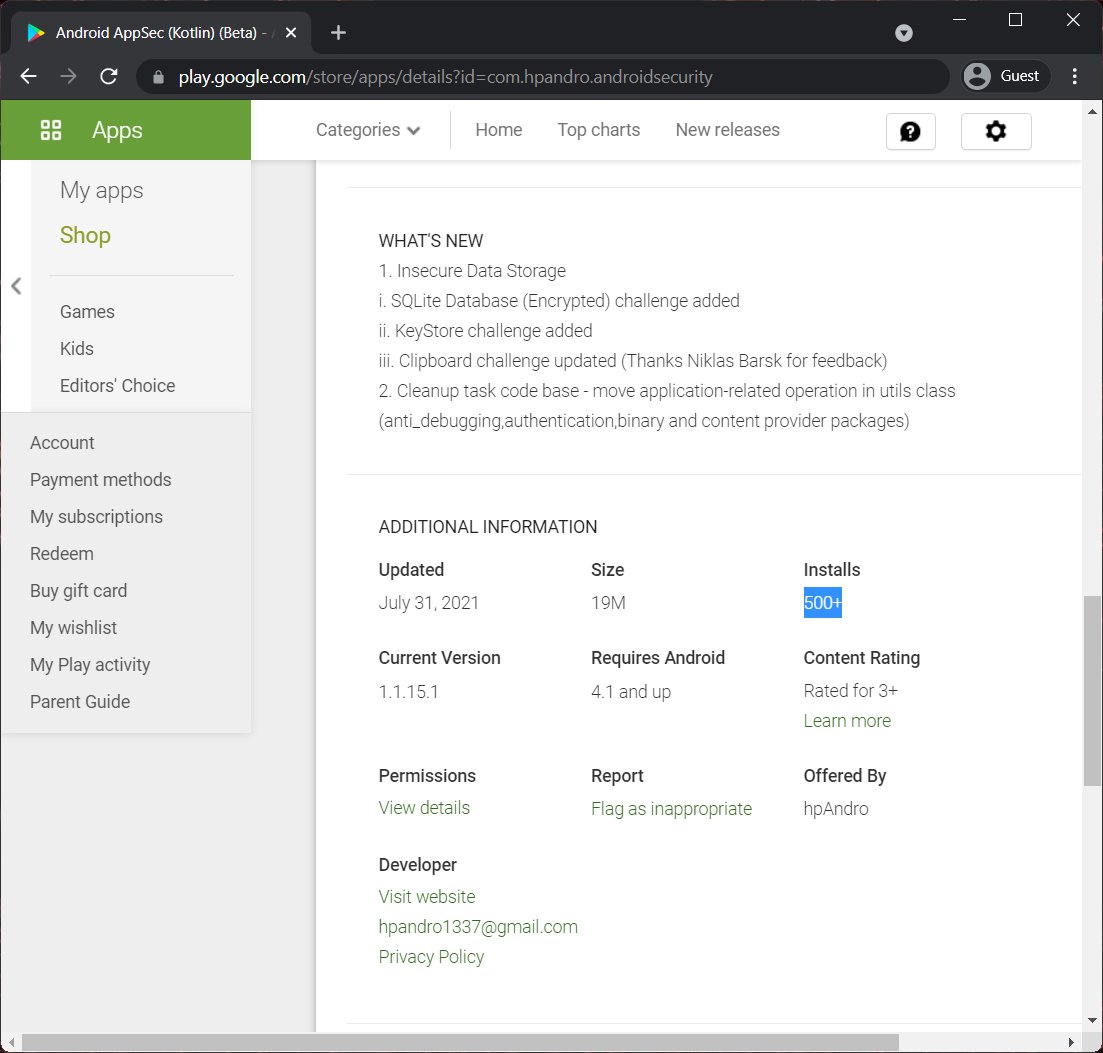Open Top charts

coord(599,130)
